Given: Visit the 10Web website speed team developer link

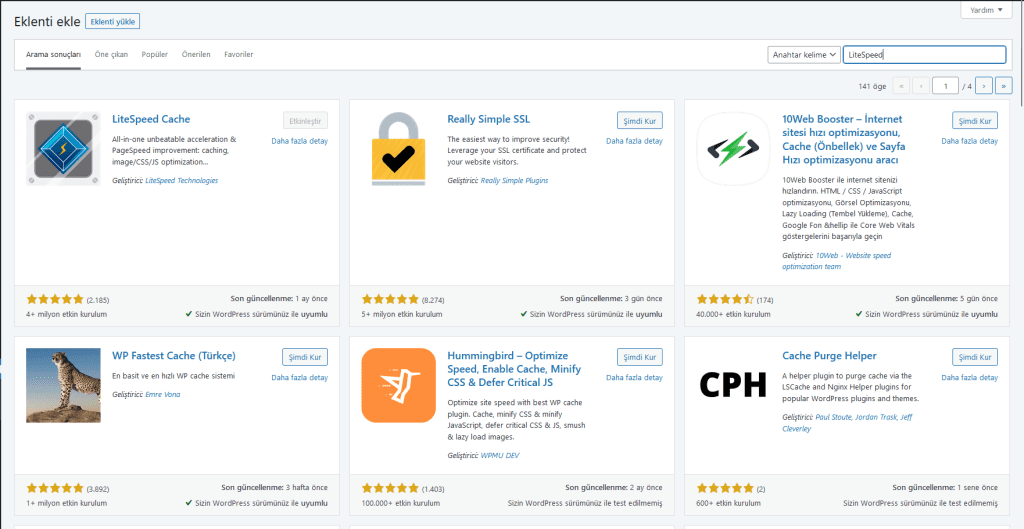Looking at the screenshot, I should tap(837, 261).
